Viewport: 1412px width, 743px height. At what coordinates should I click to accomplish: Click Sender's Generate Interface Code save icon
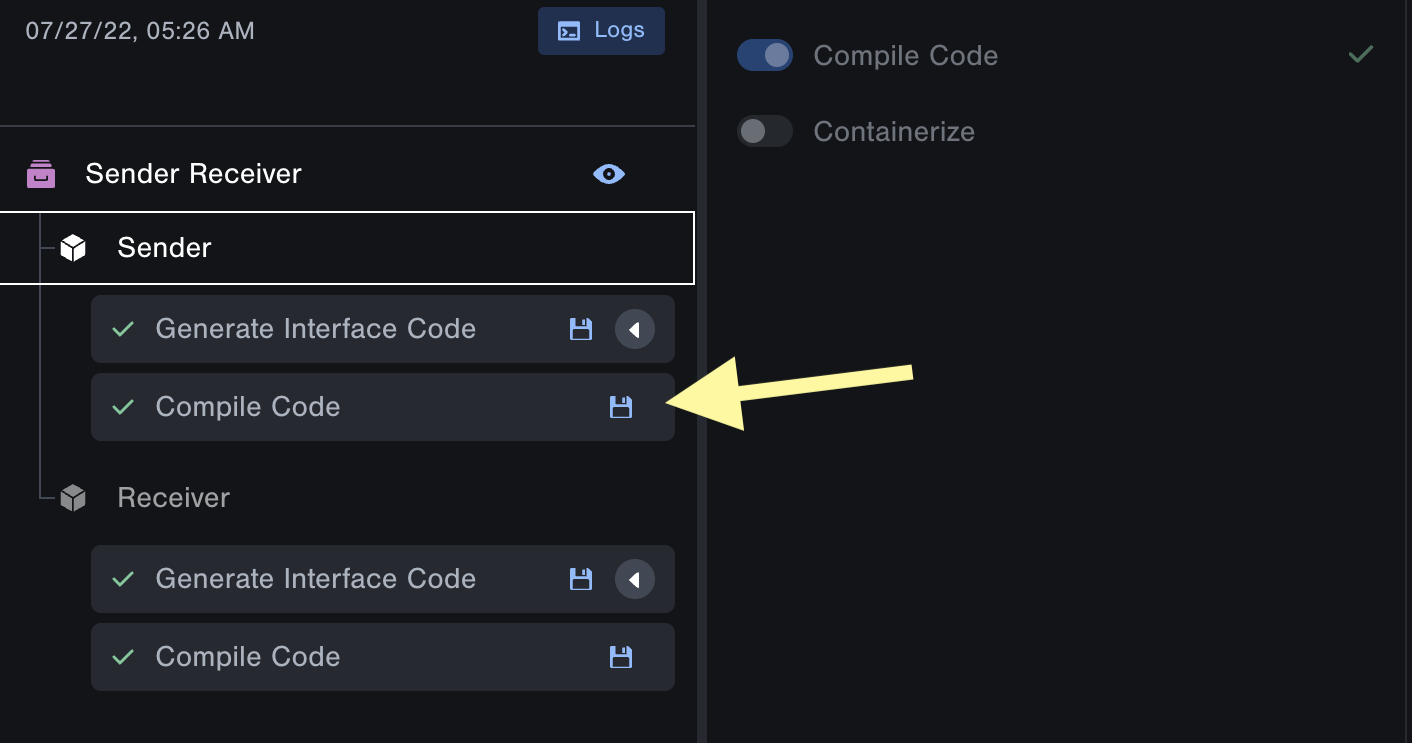click(x=581, y=329)
